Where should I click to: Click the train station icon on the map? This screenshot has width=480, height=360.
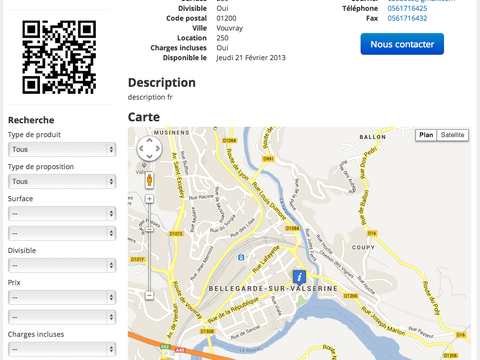[x=241, y=257]
